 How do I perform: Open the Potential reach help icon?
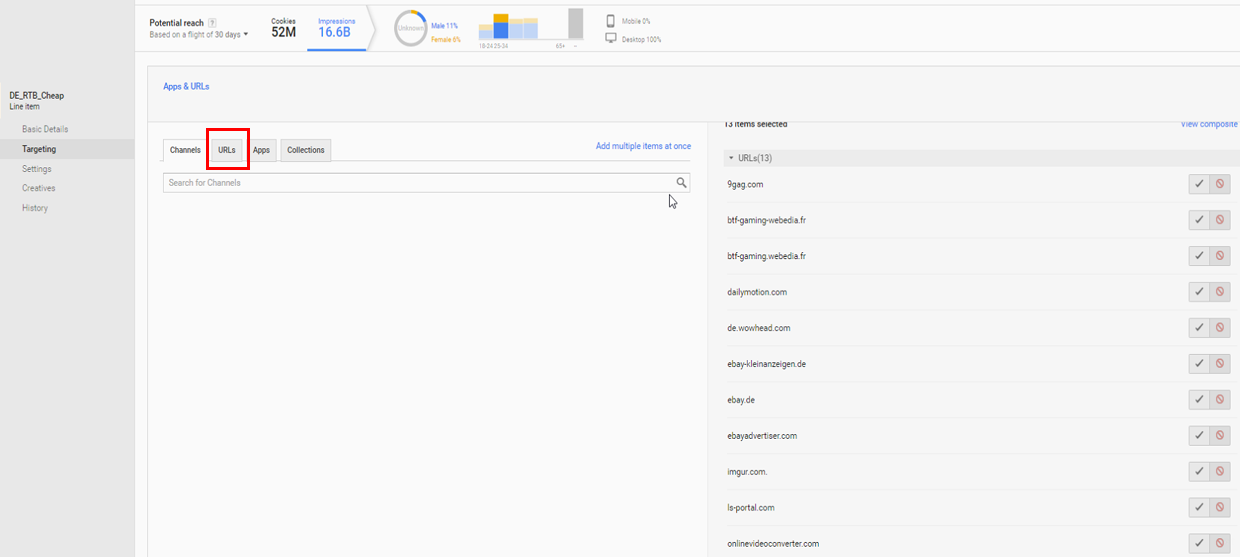point(212,22)
